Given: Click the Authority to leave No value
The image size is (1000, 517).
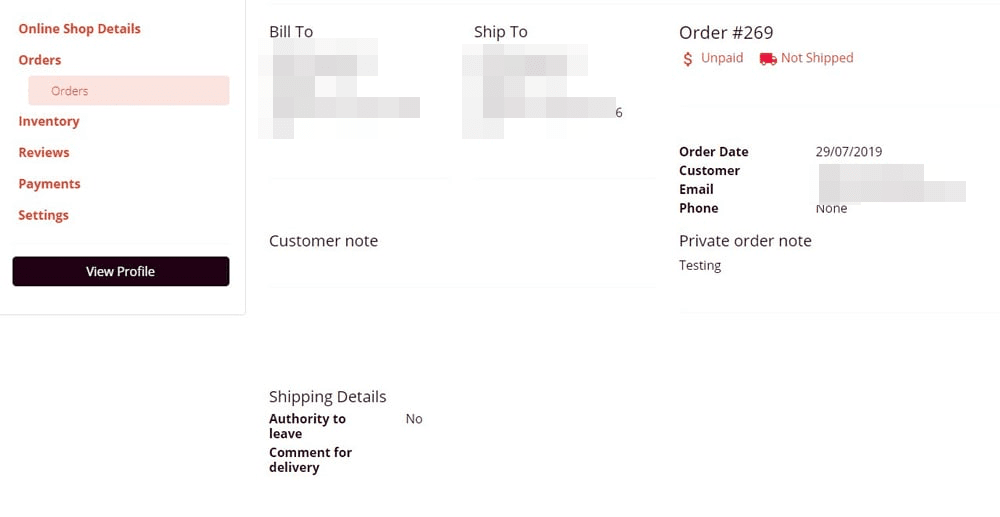Looking at the screenshot, I should point(414,419).
